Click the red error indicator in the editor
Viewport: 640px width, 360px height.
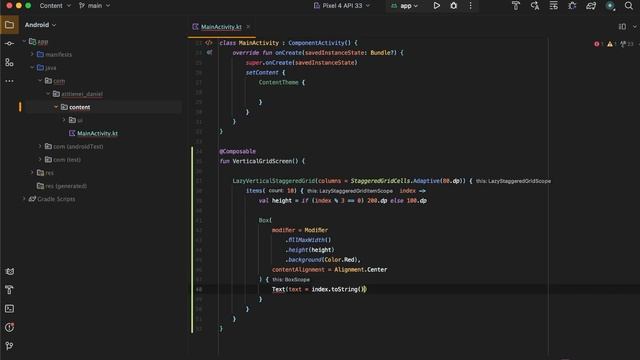point(598,44)
